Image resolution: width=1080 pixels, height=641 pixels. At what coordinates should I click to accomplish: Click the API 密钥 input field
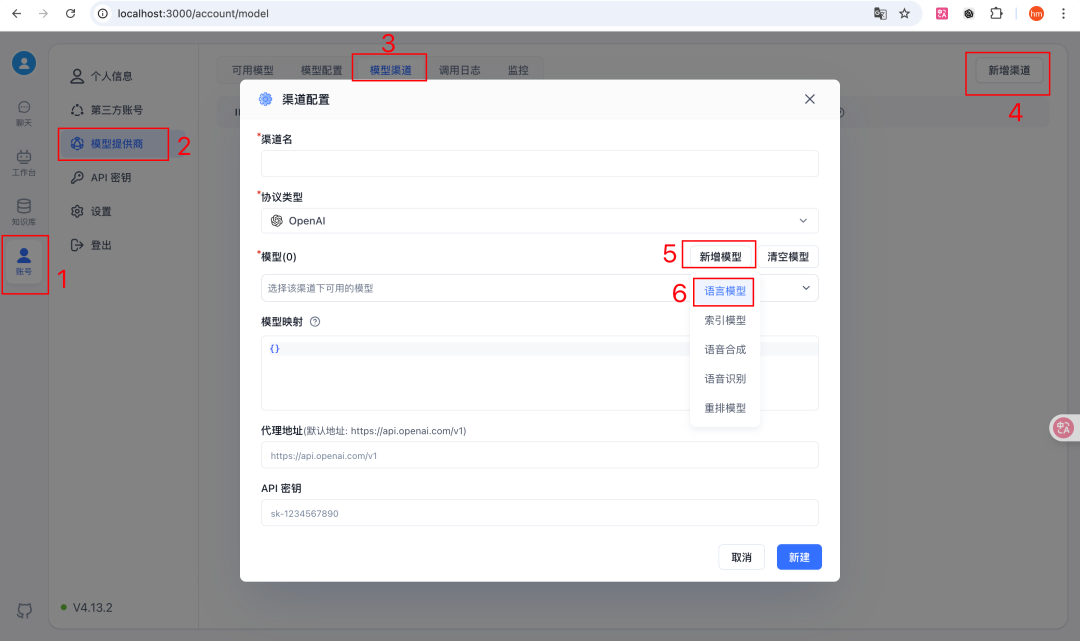[x=540, y=512]
